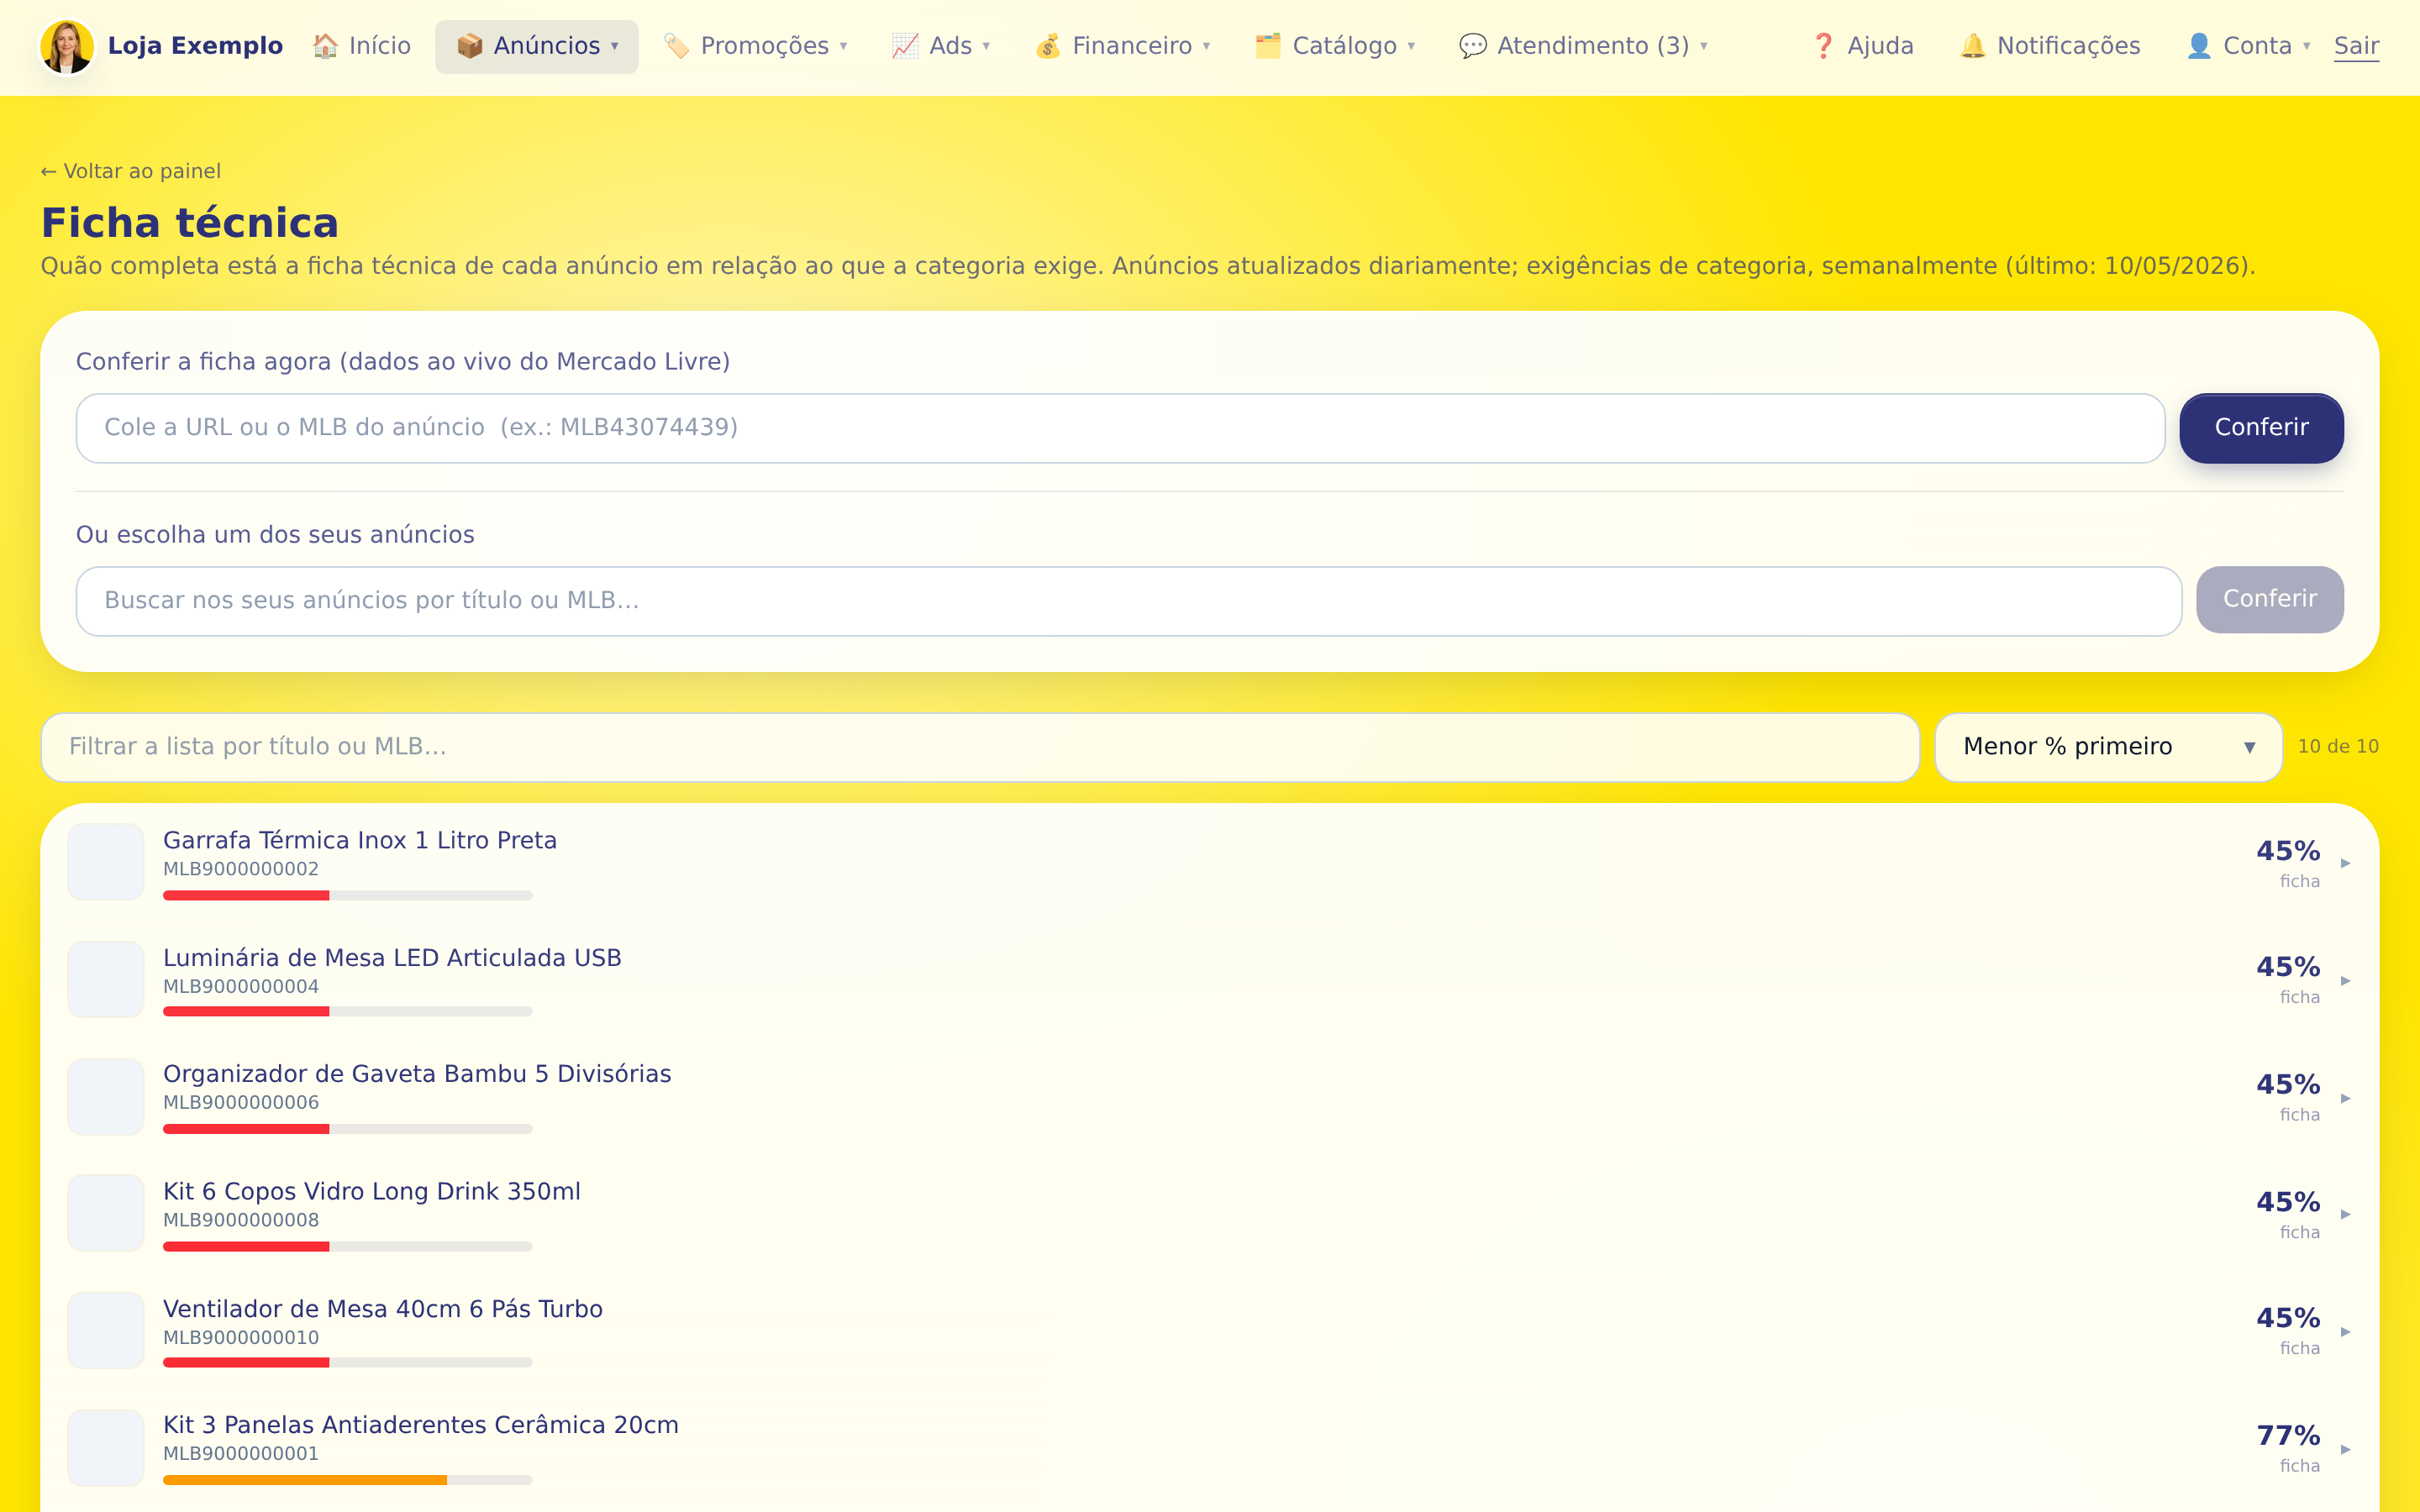
Task: Click the Ajuda question mark icon
Action: tap(1823, 46)
